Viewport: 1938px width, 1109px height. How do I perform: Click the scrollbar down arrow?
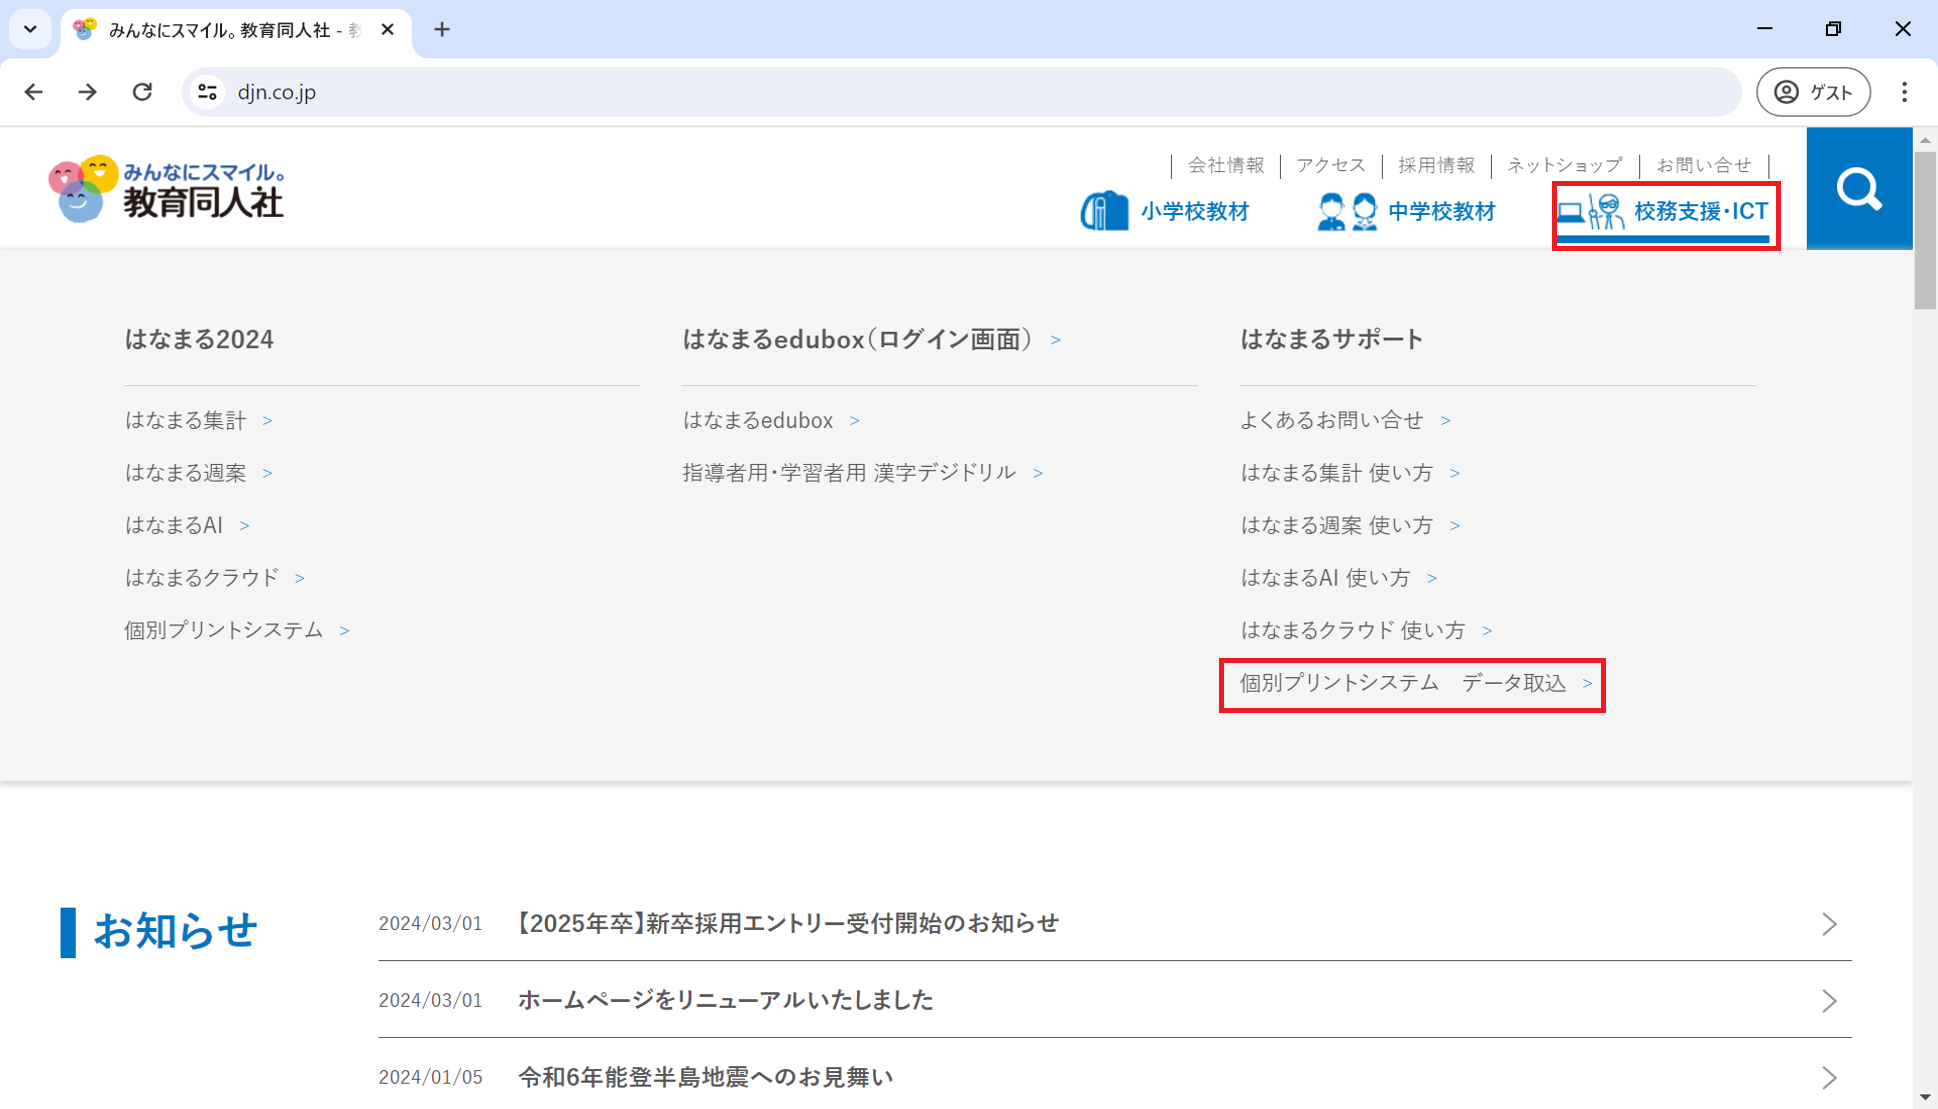point(1925,1097)
